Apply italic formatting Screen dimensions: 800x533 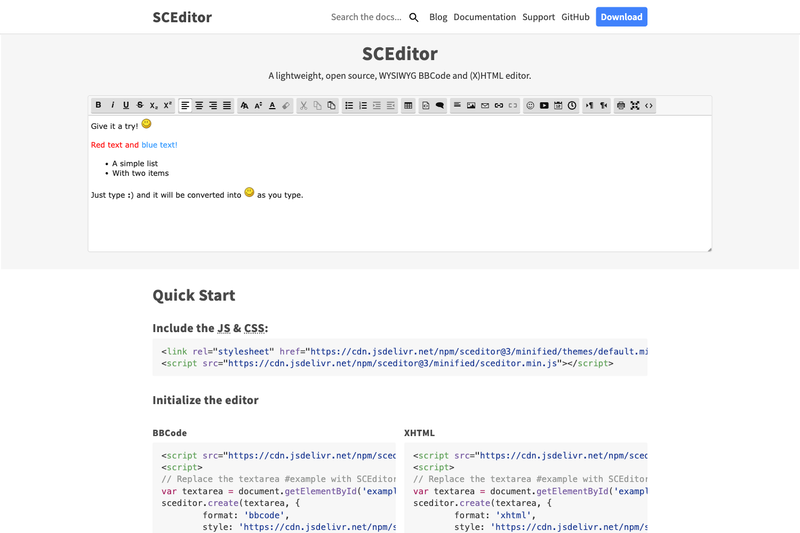112,105
